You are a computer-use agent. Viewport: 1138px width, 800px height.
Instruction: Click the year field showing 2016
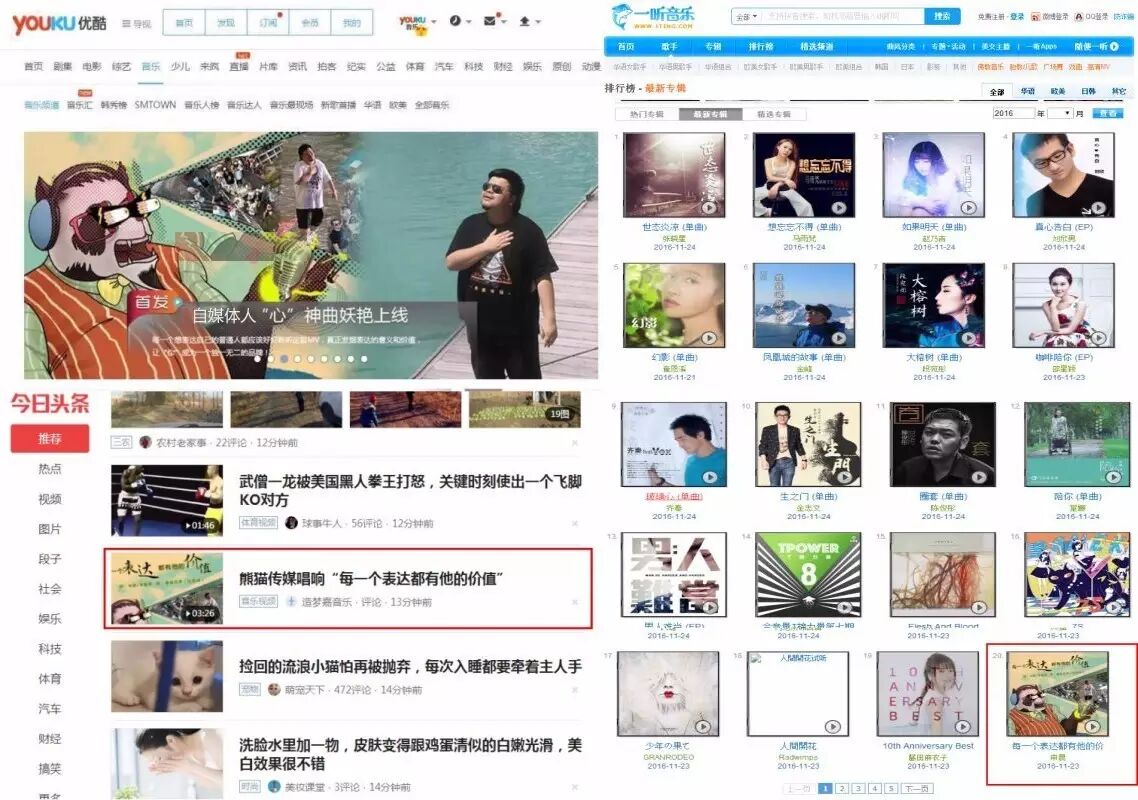point(1013,113)
